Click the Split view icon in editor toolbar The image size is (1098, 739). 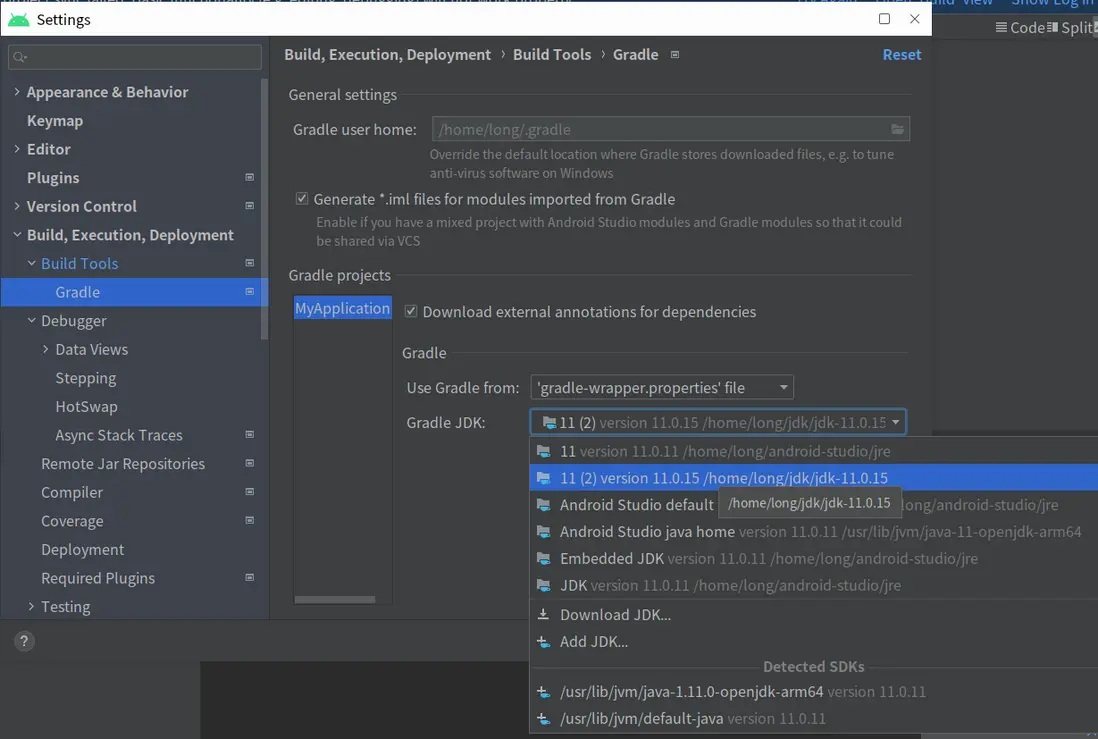[x=1052, y=27]
